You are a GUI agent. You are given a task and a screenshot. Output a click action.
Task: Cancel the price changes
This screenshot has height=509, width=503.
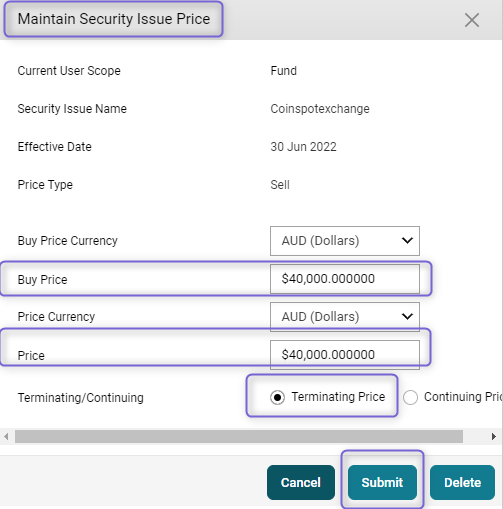click(301, 482)
